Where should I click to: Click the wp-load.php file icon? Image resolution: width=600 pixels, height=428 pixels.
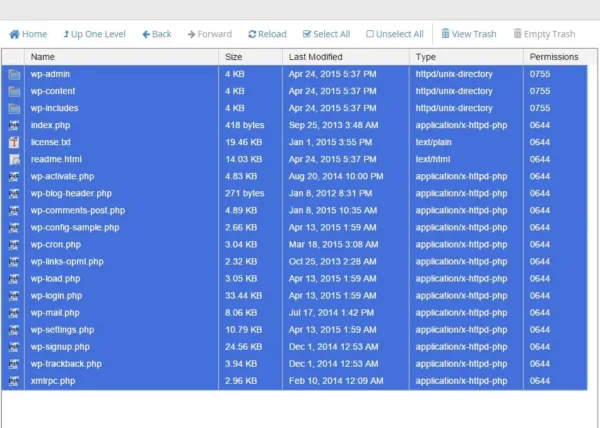tap(14, 279)
